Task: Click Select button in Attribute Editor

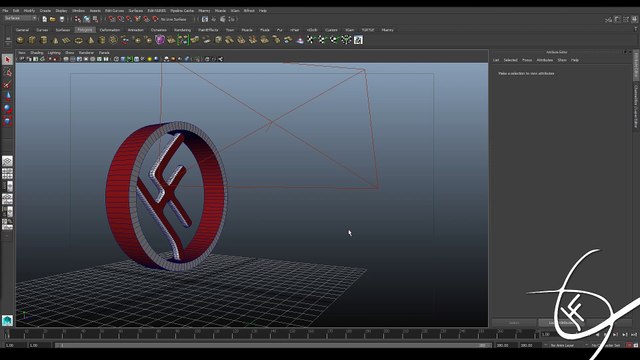Action: click(514, 323)
